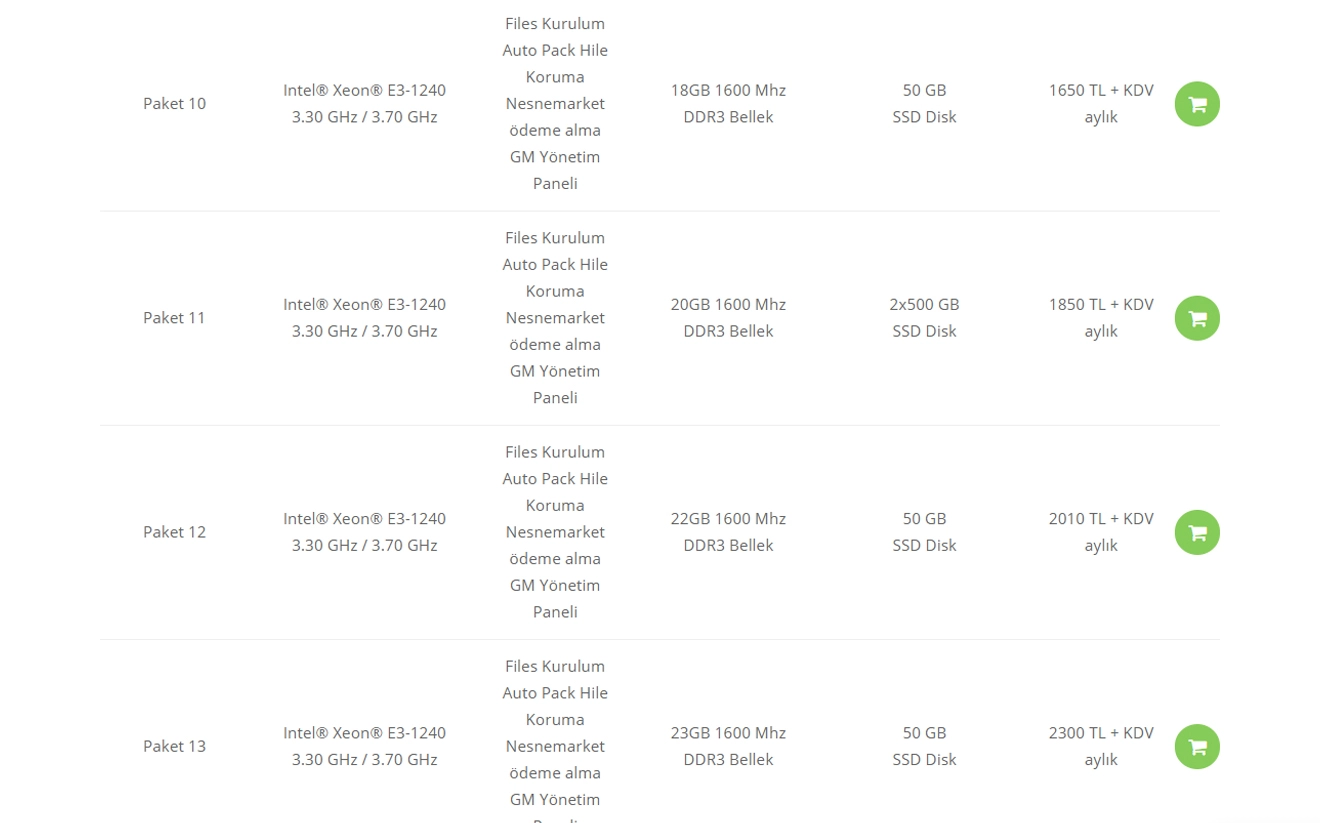Select the 23GB 1600 Mhz memory spec
Image resolution: width=1320 pixels, height=823 pixels.
tap(728, 745)
